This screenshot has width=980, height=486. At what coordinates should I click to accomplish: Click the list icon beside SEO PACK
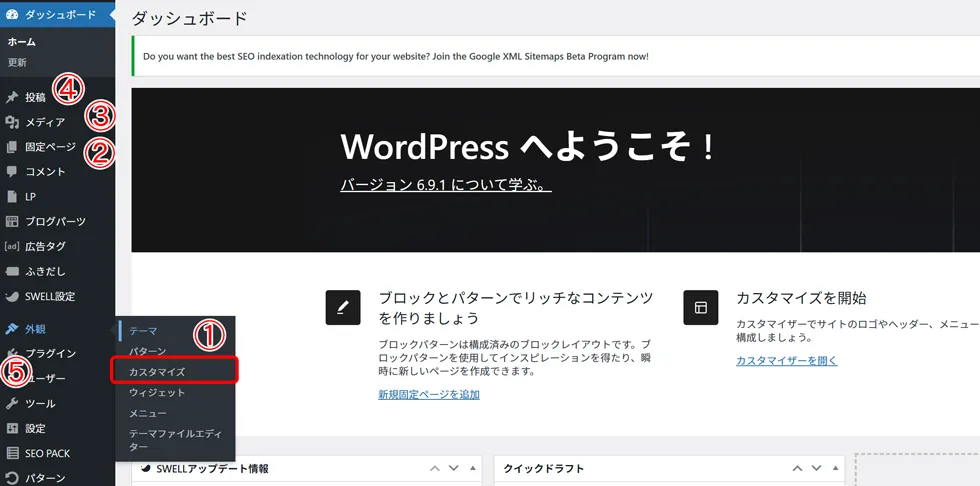click(12, 454)
